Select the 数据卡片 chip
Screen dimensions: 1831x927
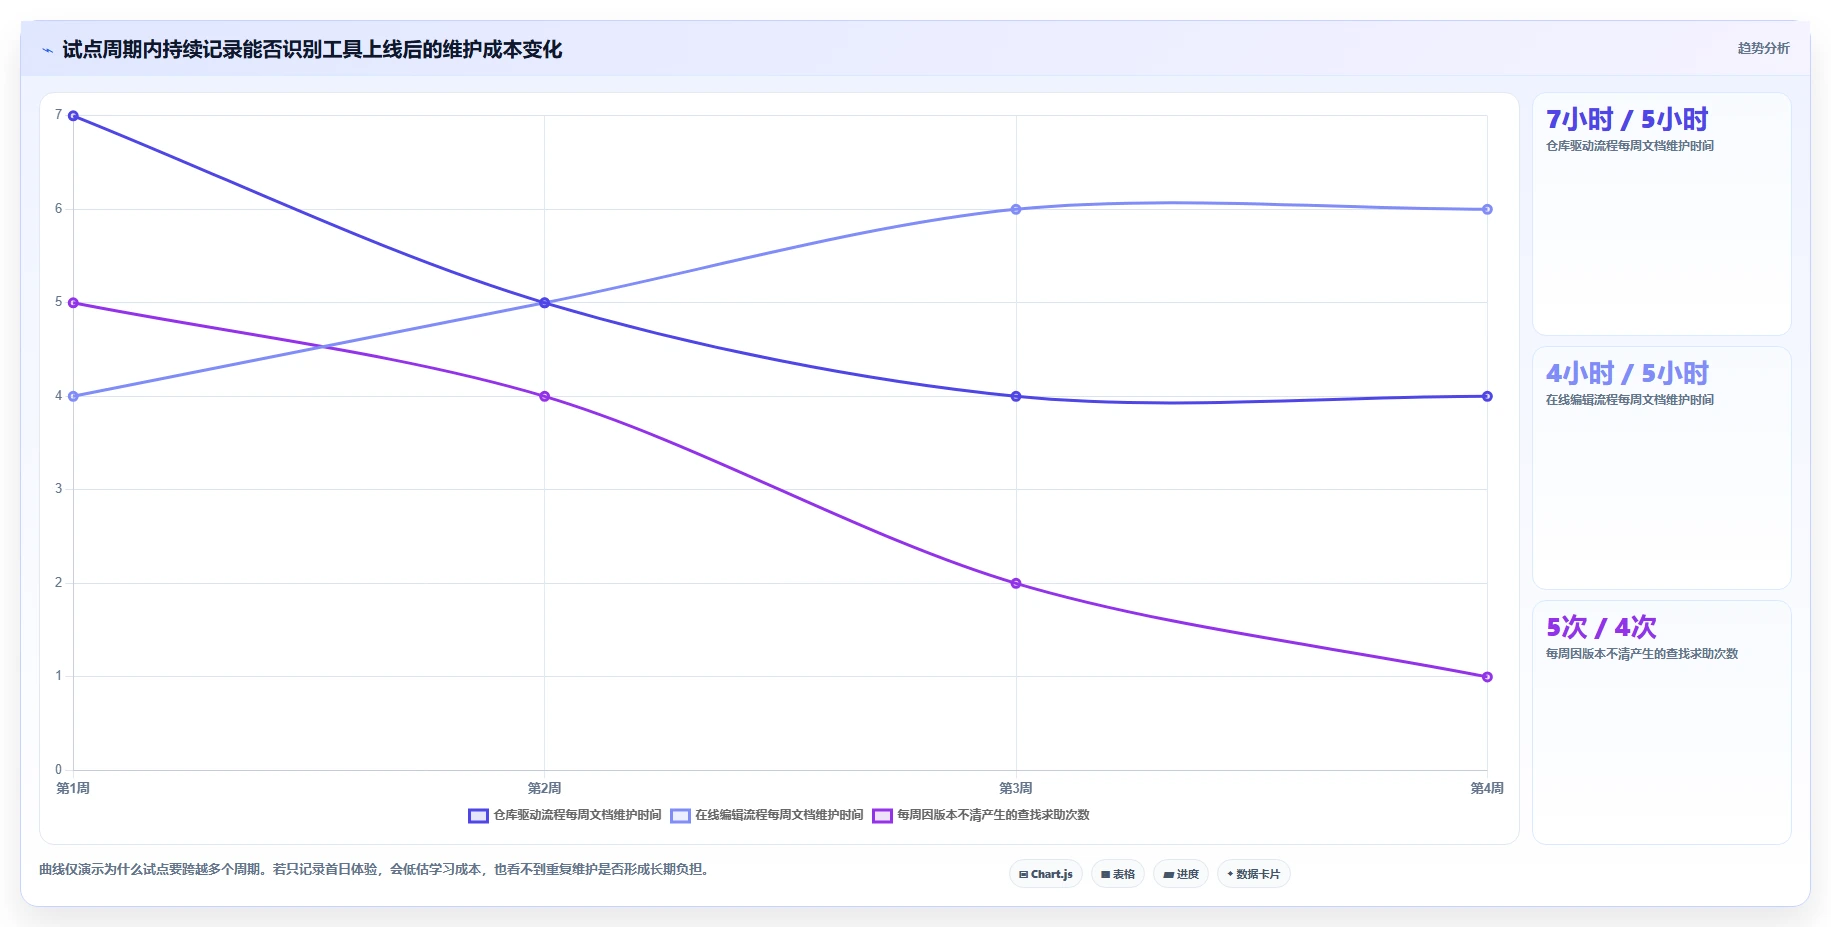click(x=1254, y=874)
